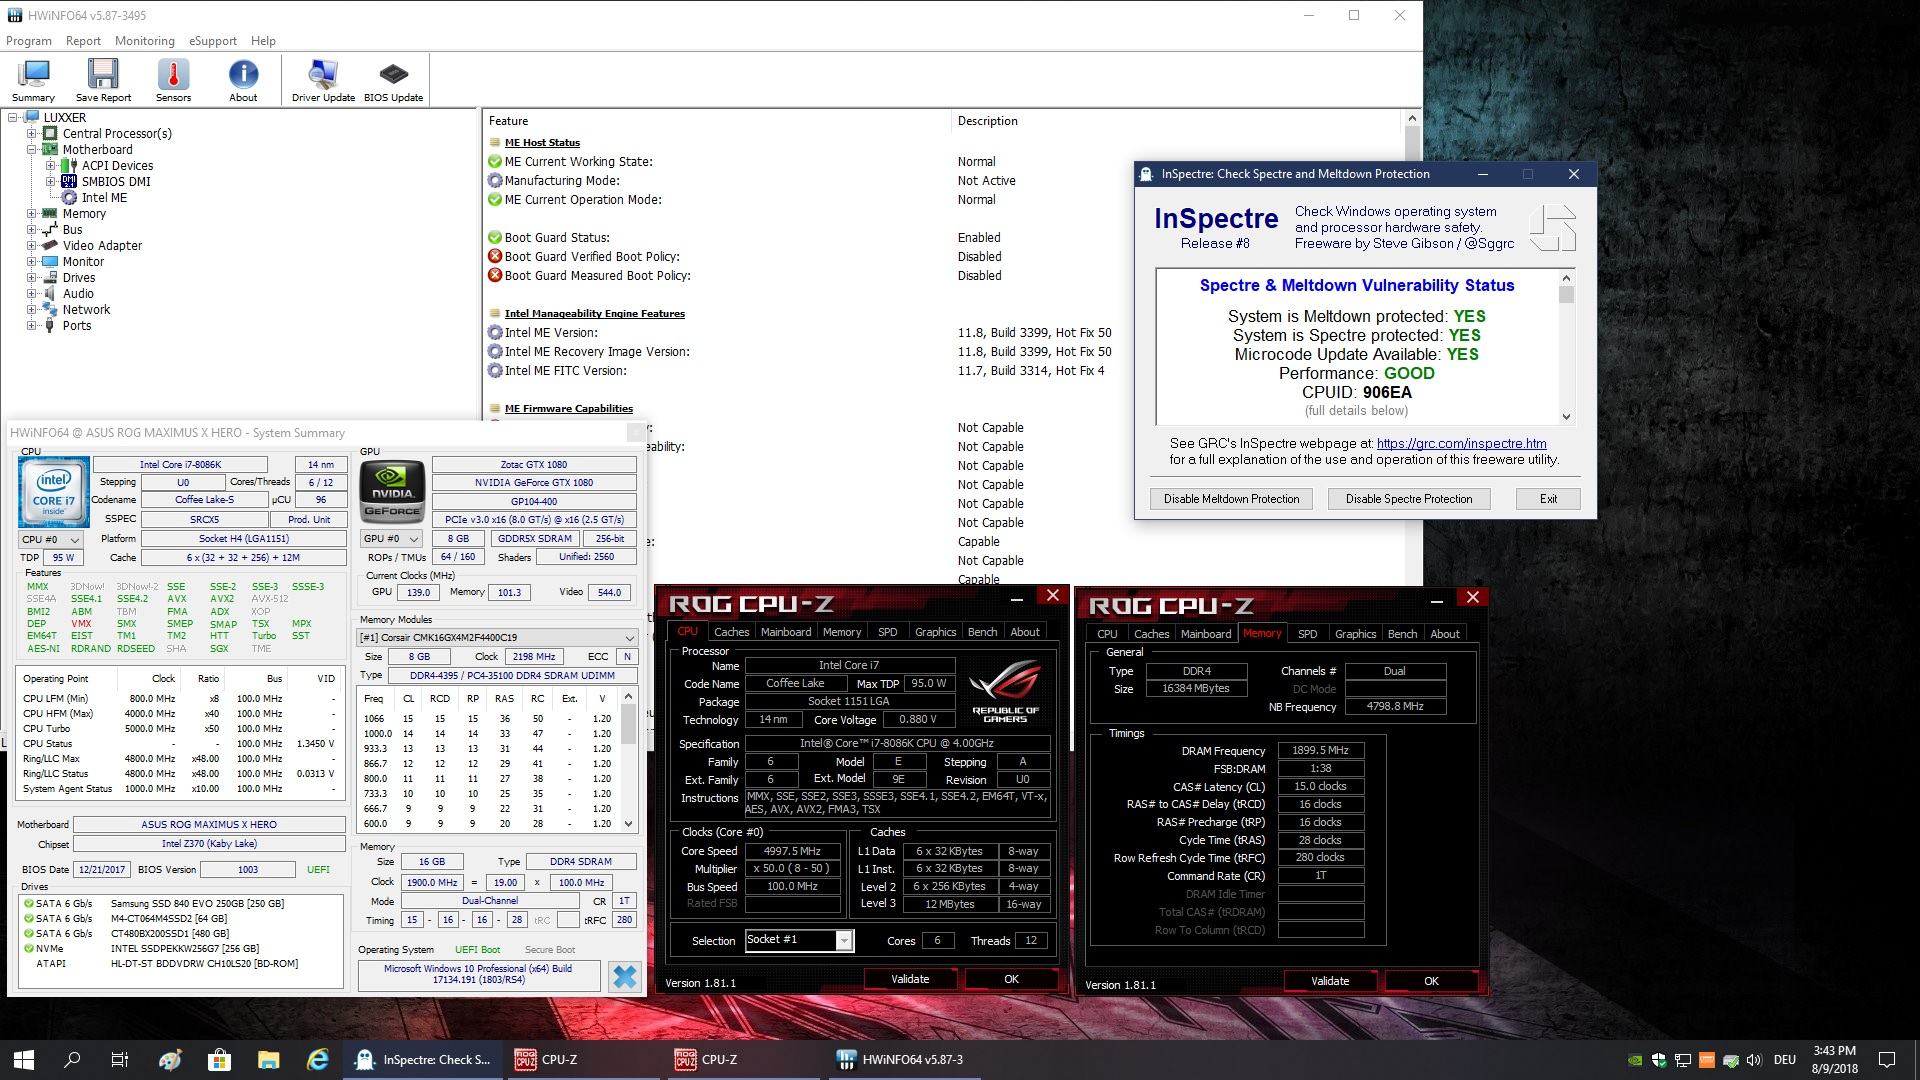
Task: Click Disable Spectre Protection button
Action: [1408, 499]
